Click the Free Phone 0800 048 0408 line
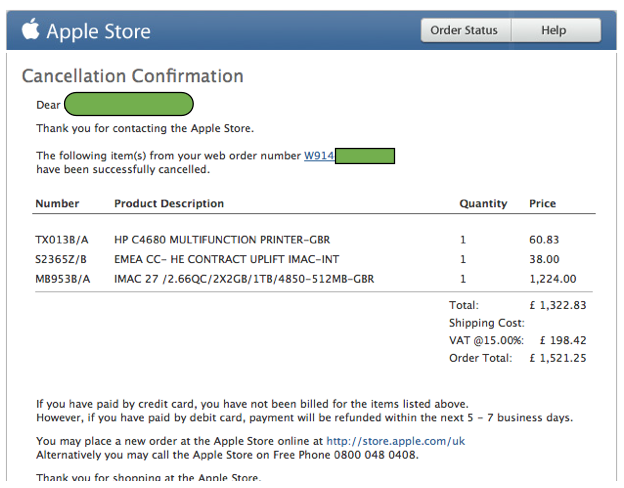The width and height of the screenshot is (624, 488). coord(227,455)
